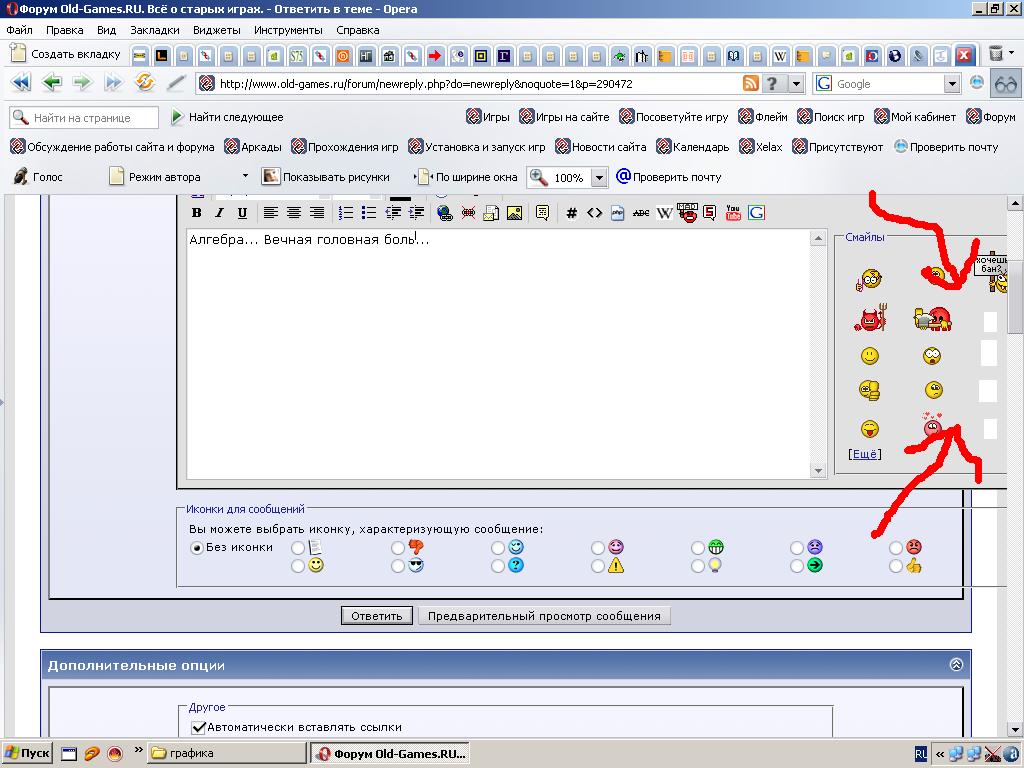Select the thumbs-up icon radio
Viewport: 1024px width, 768px height.
897,566
